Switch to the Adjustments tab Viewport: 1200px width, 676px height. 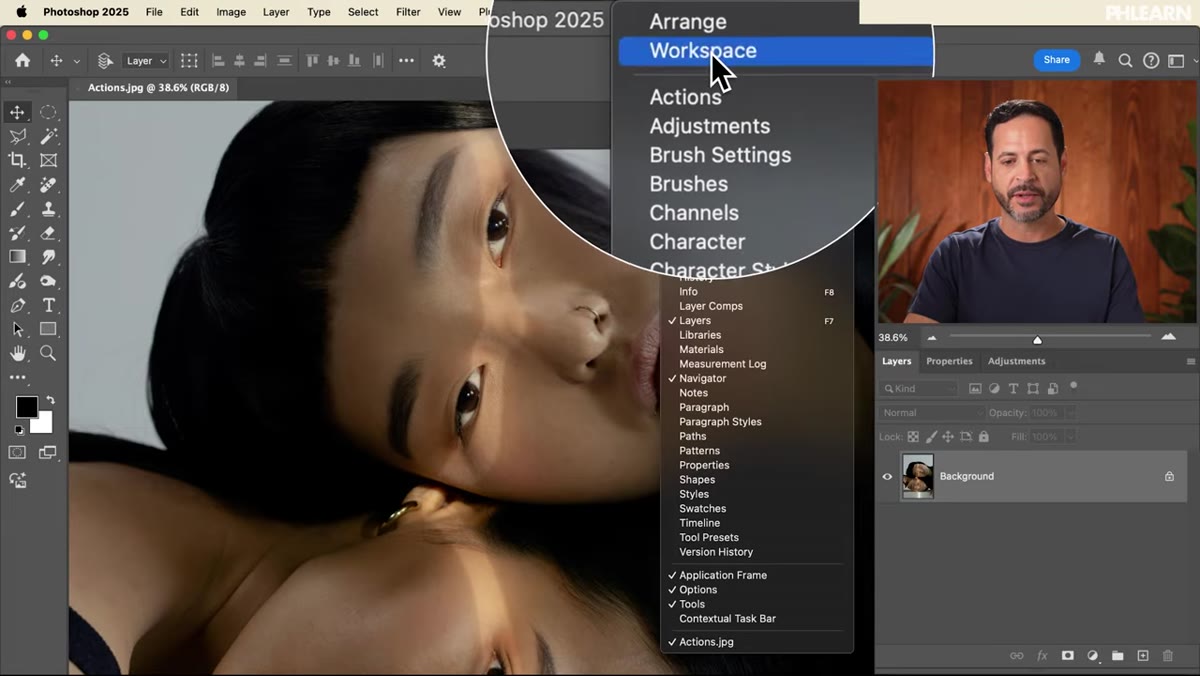click(1016, 361)
